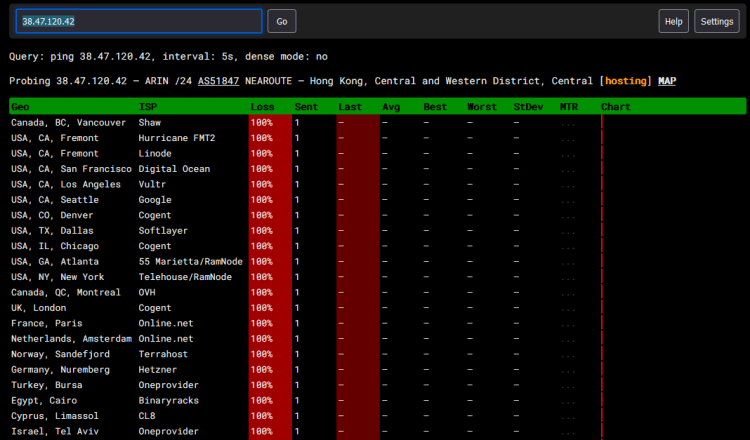Viewport: 750px width, 440px height.
Task: Select USA, TX, Dallas row
Action: pyautogui.click(x=377, y=231)
